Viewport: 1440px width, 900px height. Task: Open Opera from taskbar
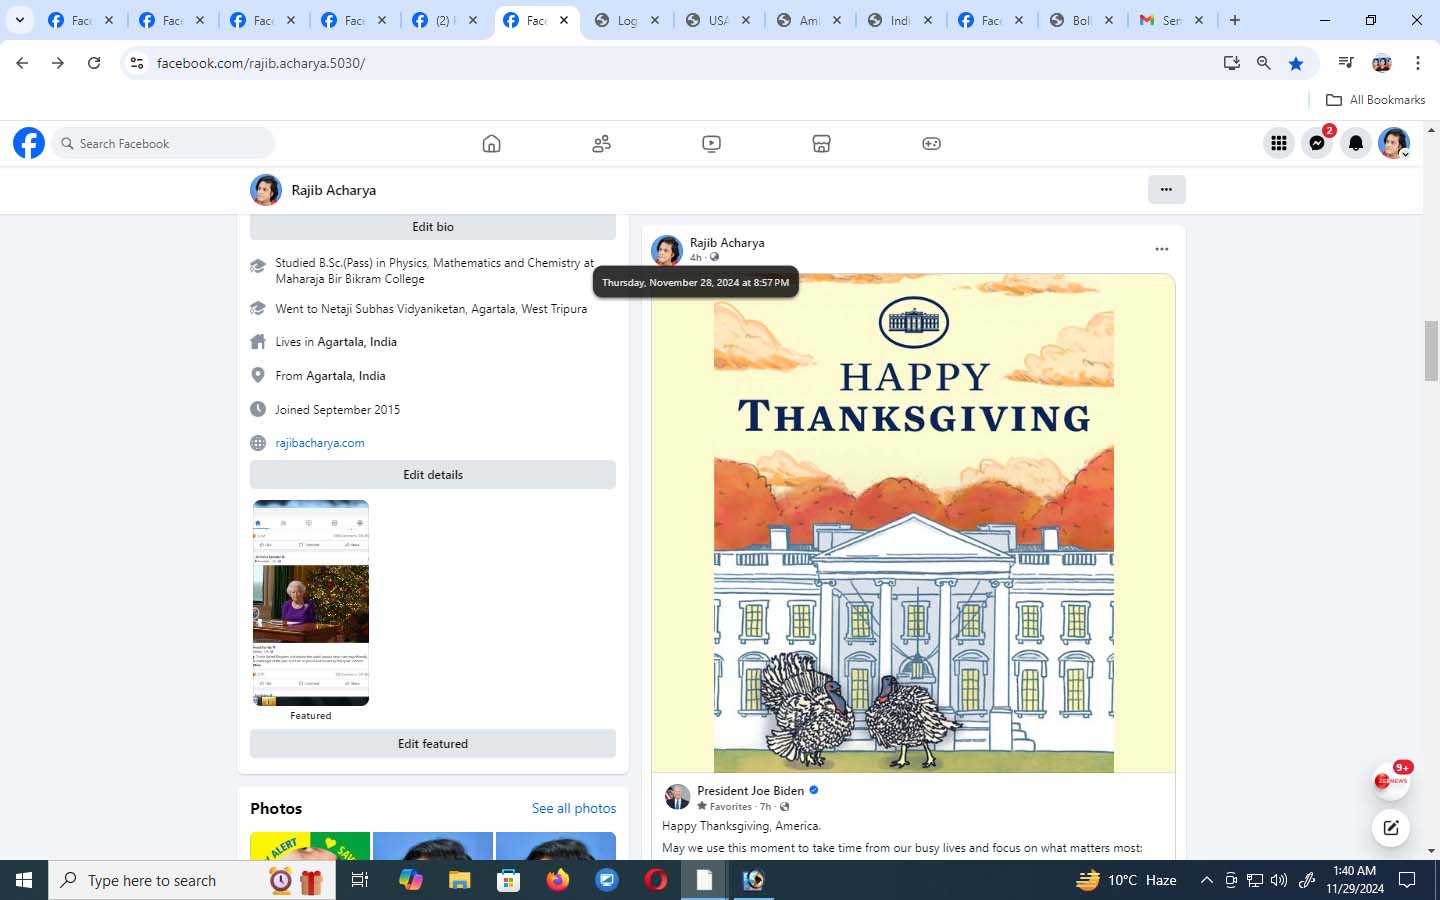(656, 880)
